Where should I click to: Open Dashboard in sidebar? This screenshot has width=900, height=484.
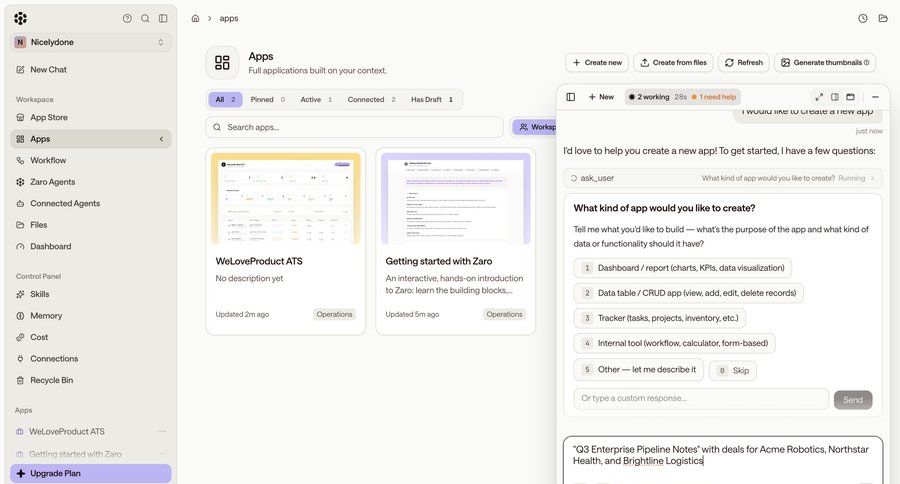coord(91,246)
